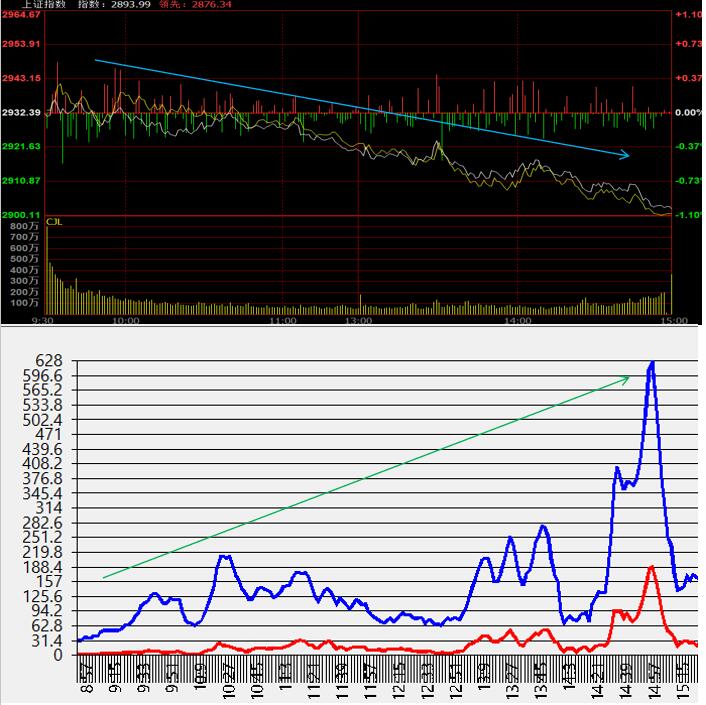
Task: Click the +0.73 percent axis label
Action: pos(688,44)
